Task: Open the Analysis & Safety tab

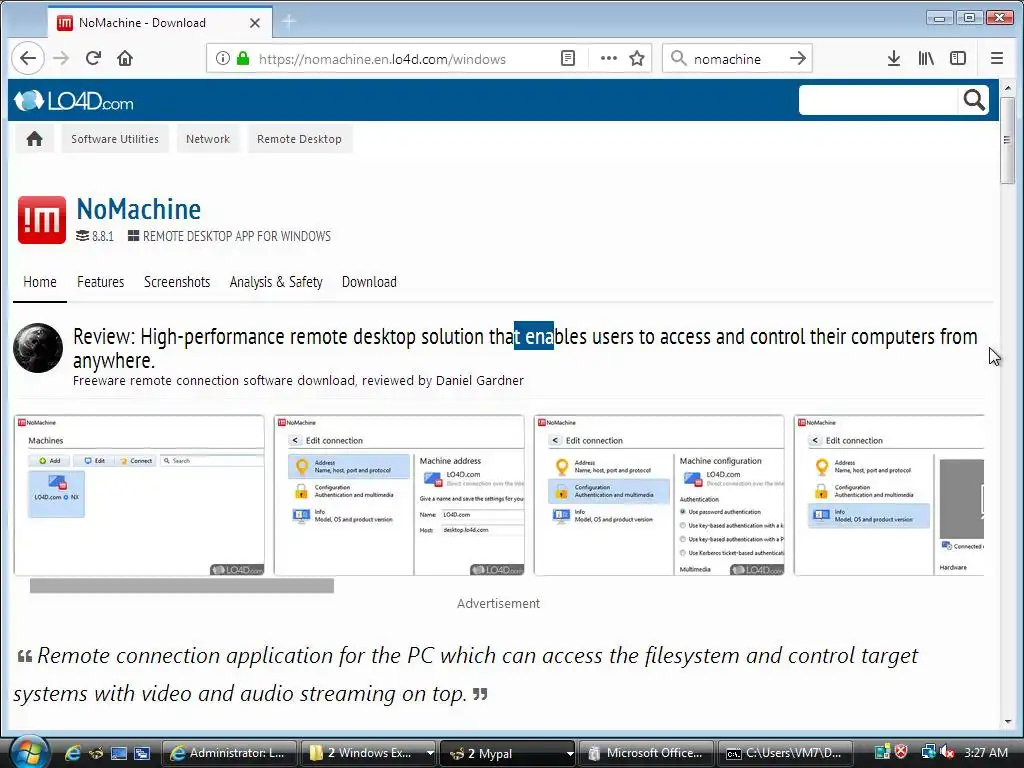Action: pyautogui.click(x=276, y=282)
